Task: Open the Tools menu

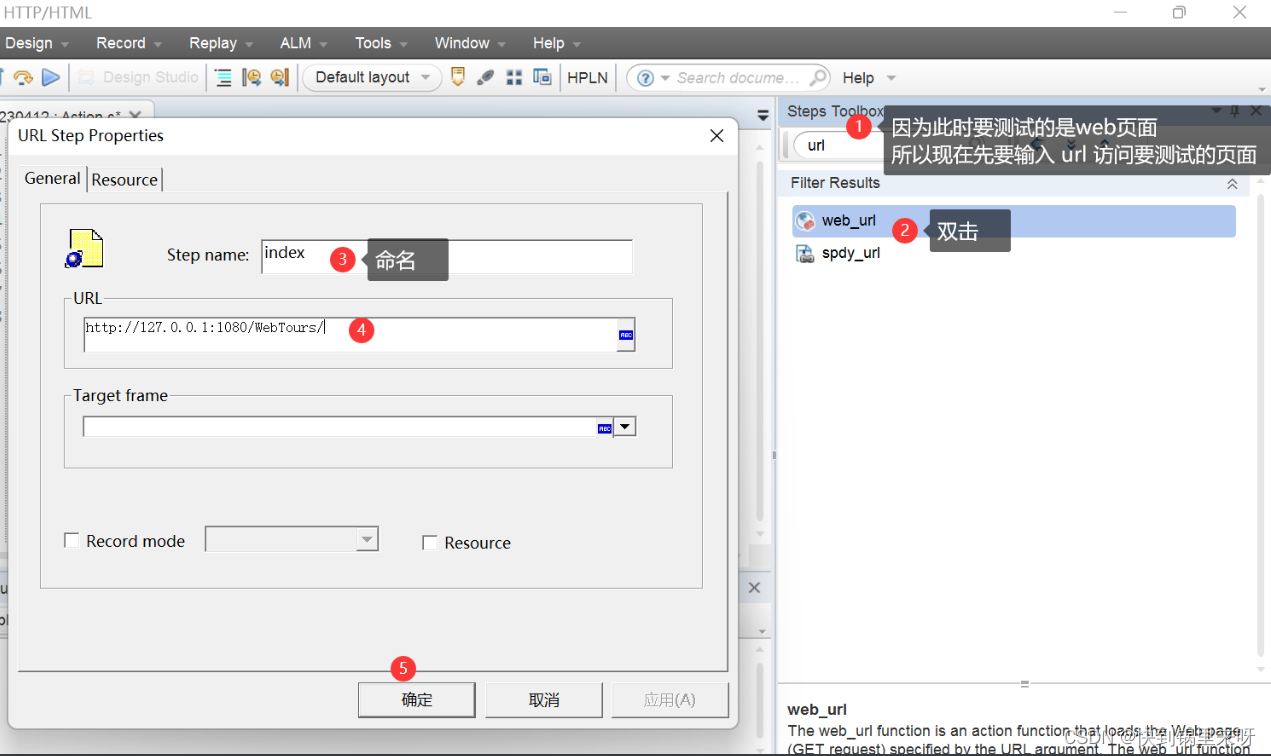Action: [x=381, y=43]
